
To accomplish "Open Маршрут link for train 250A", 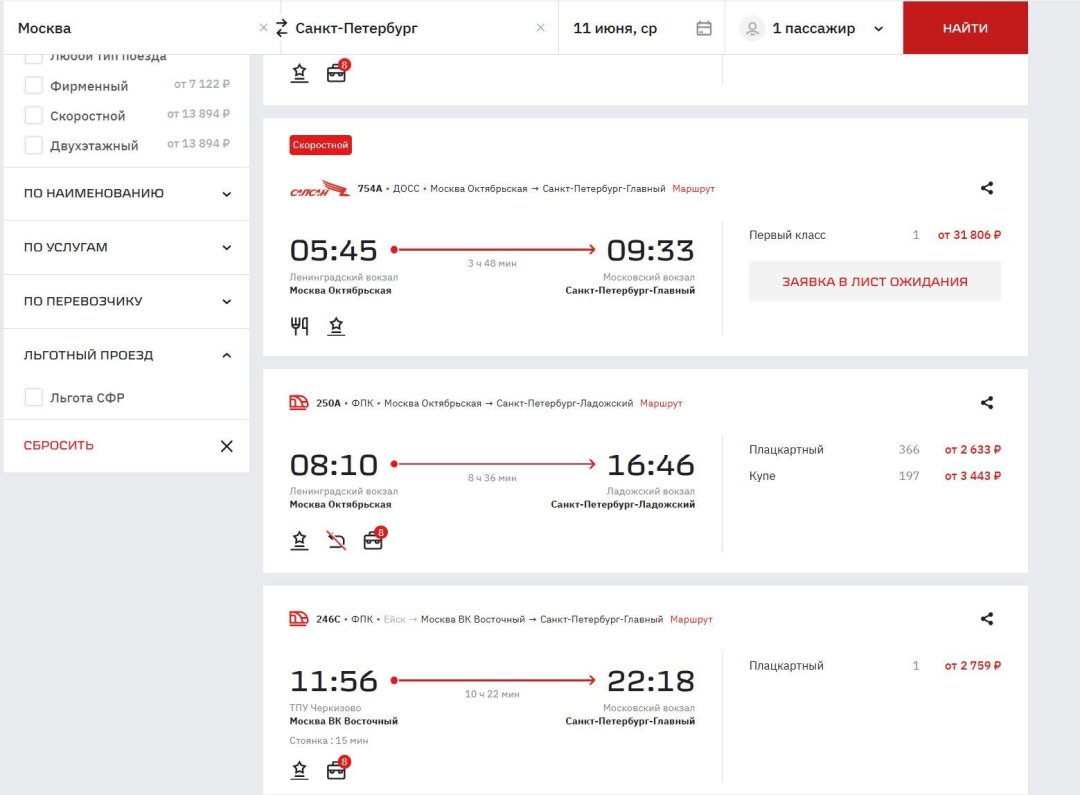I will pos(661,403).
